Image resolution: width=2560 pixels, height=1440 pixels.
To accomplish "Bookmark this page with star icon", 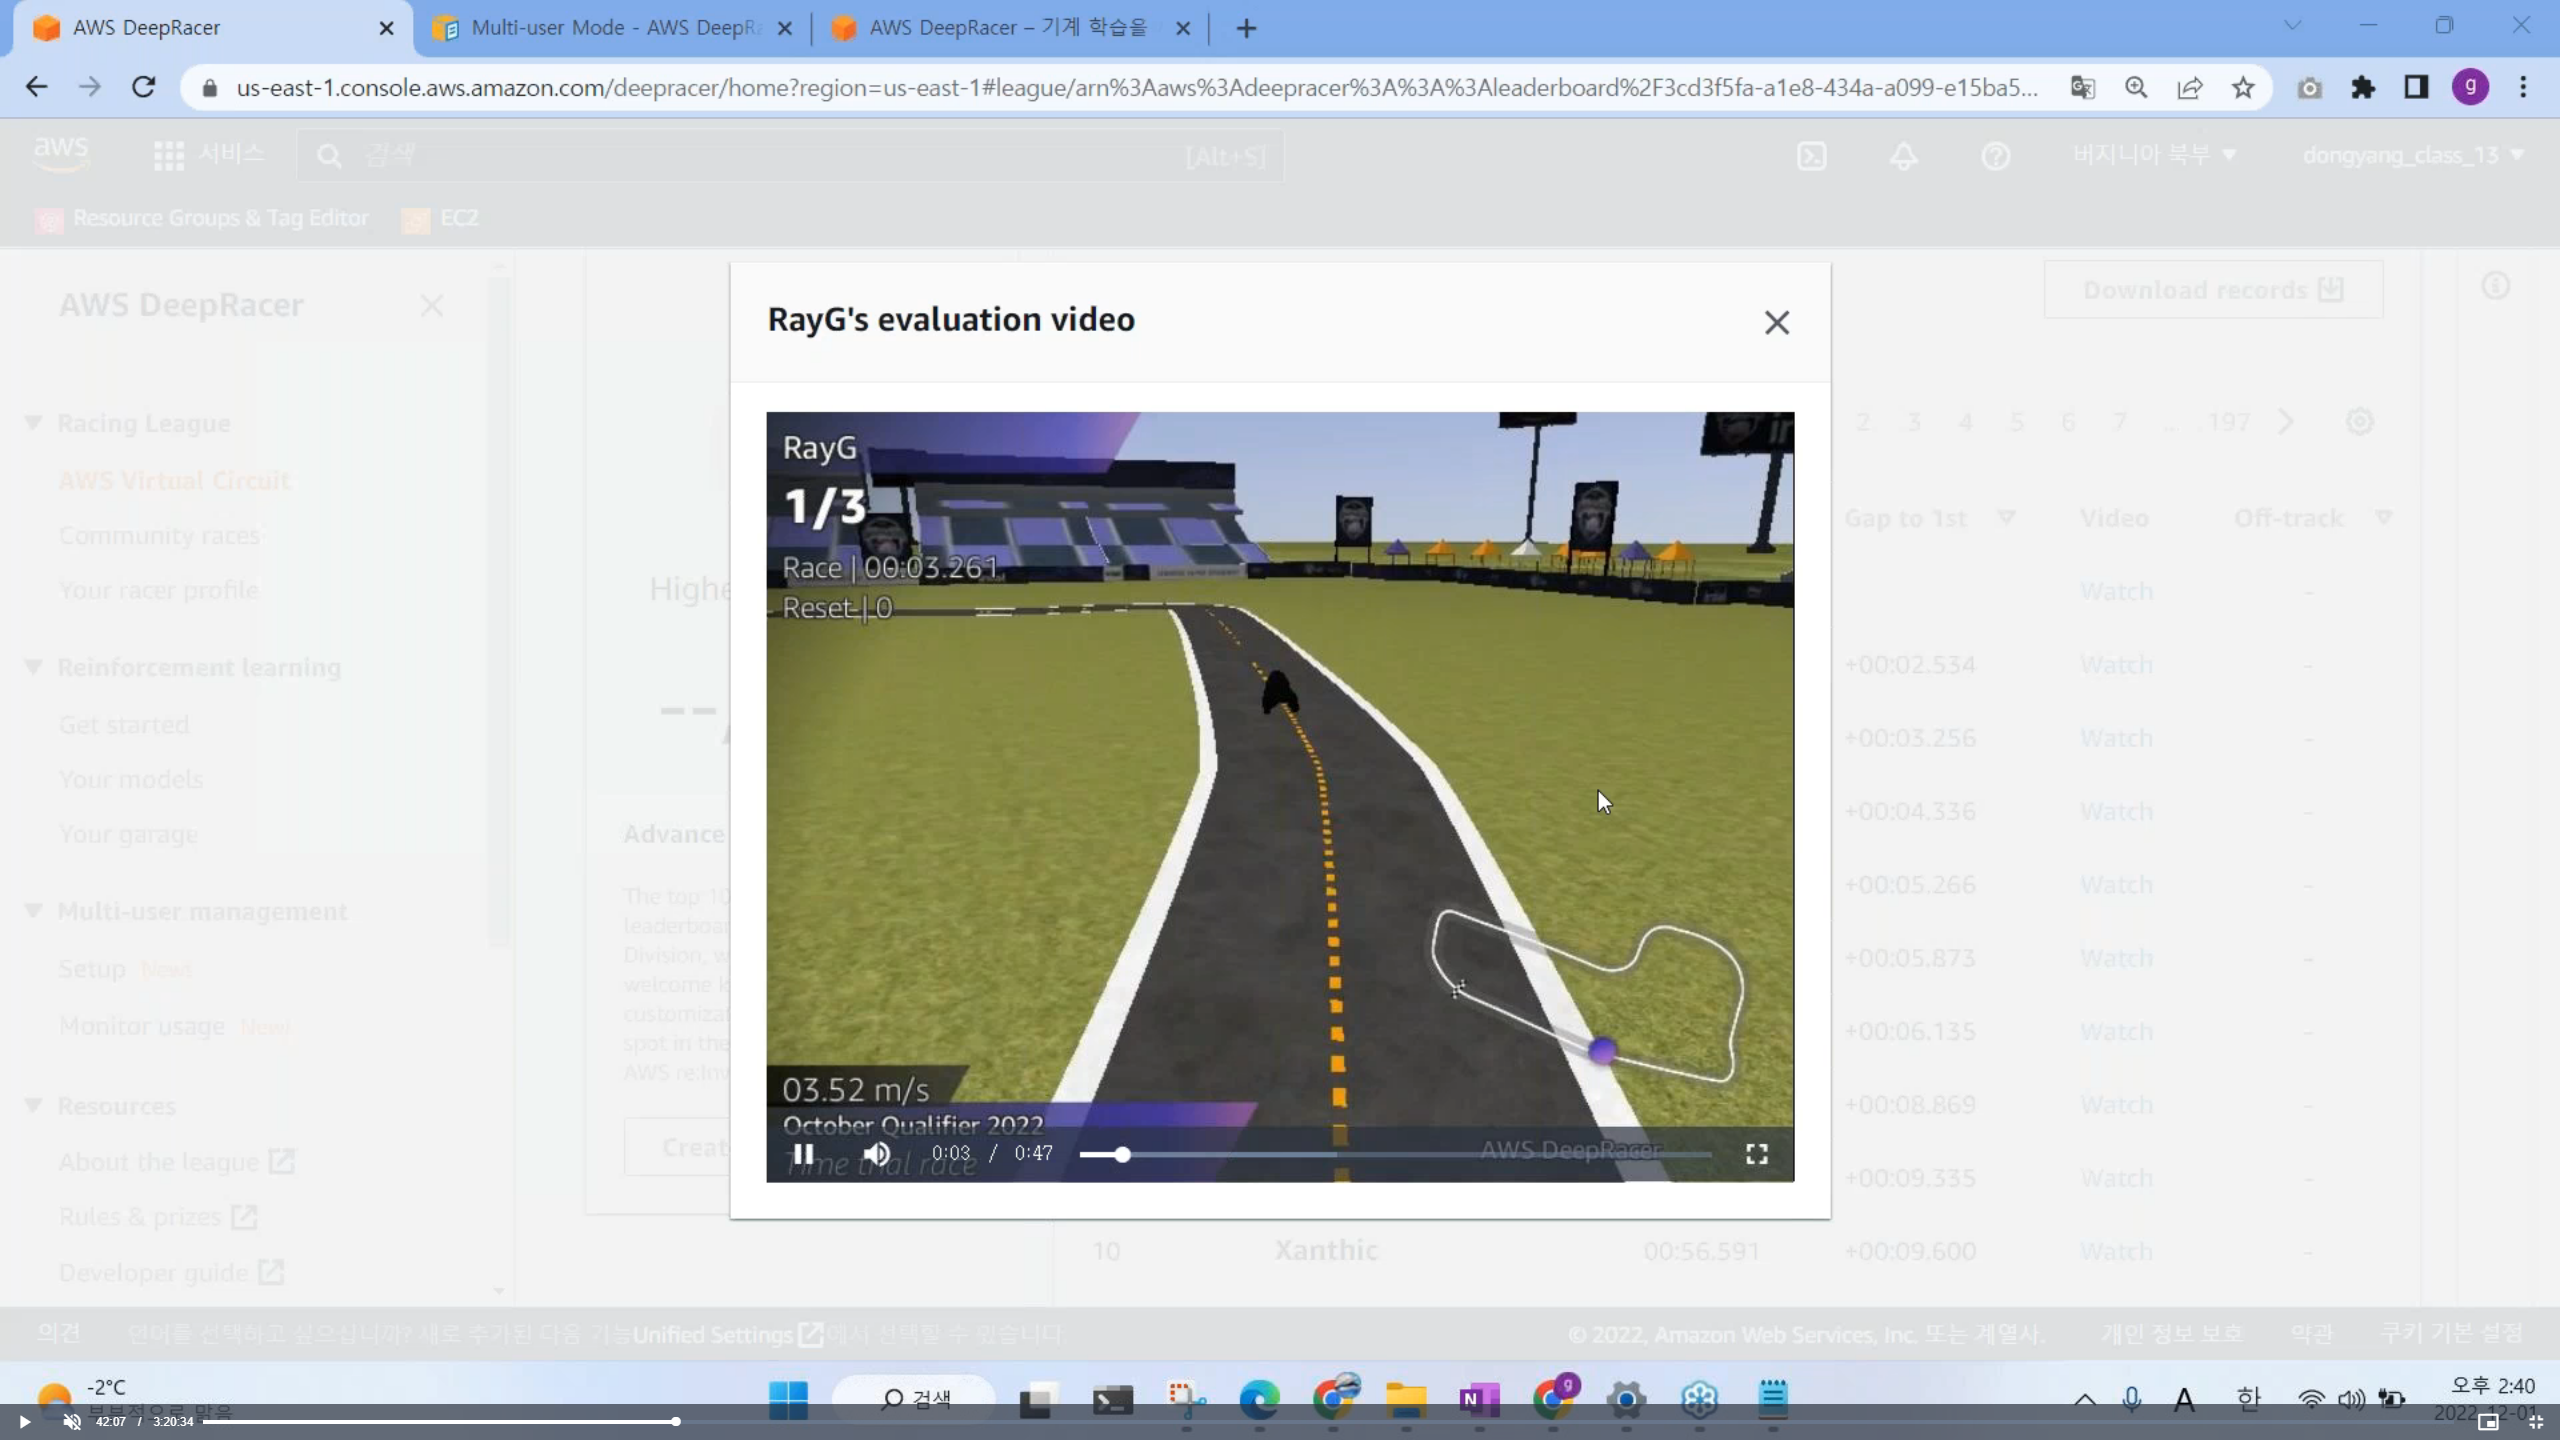I will pos(2243,88).
